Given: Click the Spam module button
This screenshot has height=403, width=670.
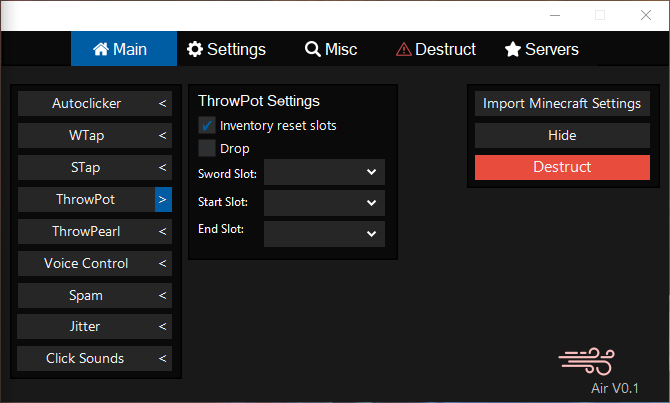Looking at the screenshot, I should (x=86, y=295).
